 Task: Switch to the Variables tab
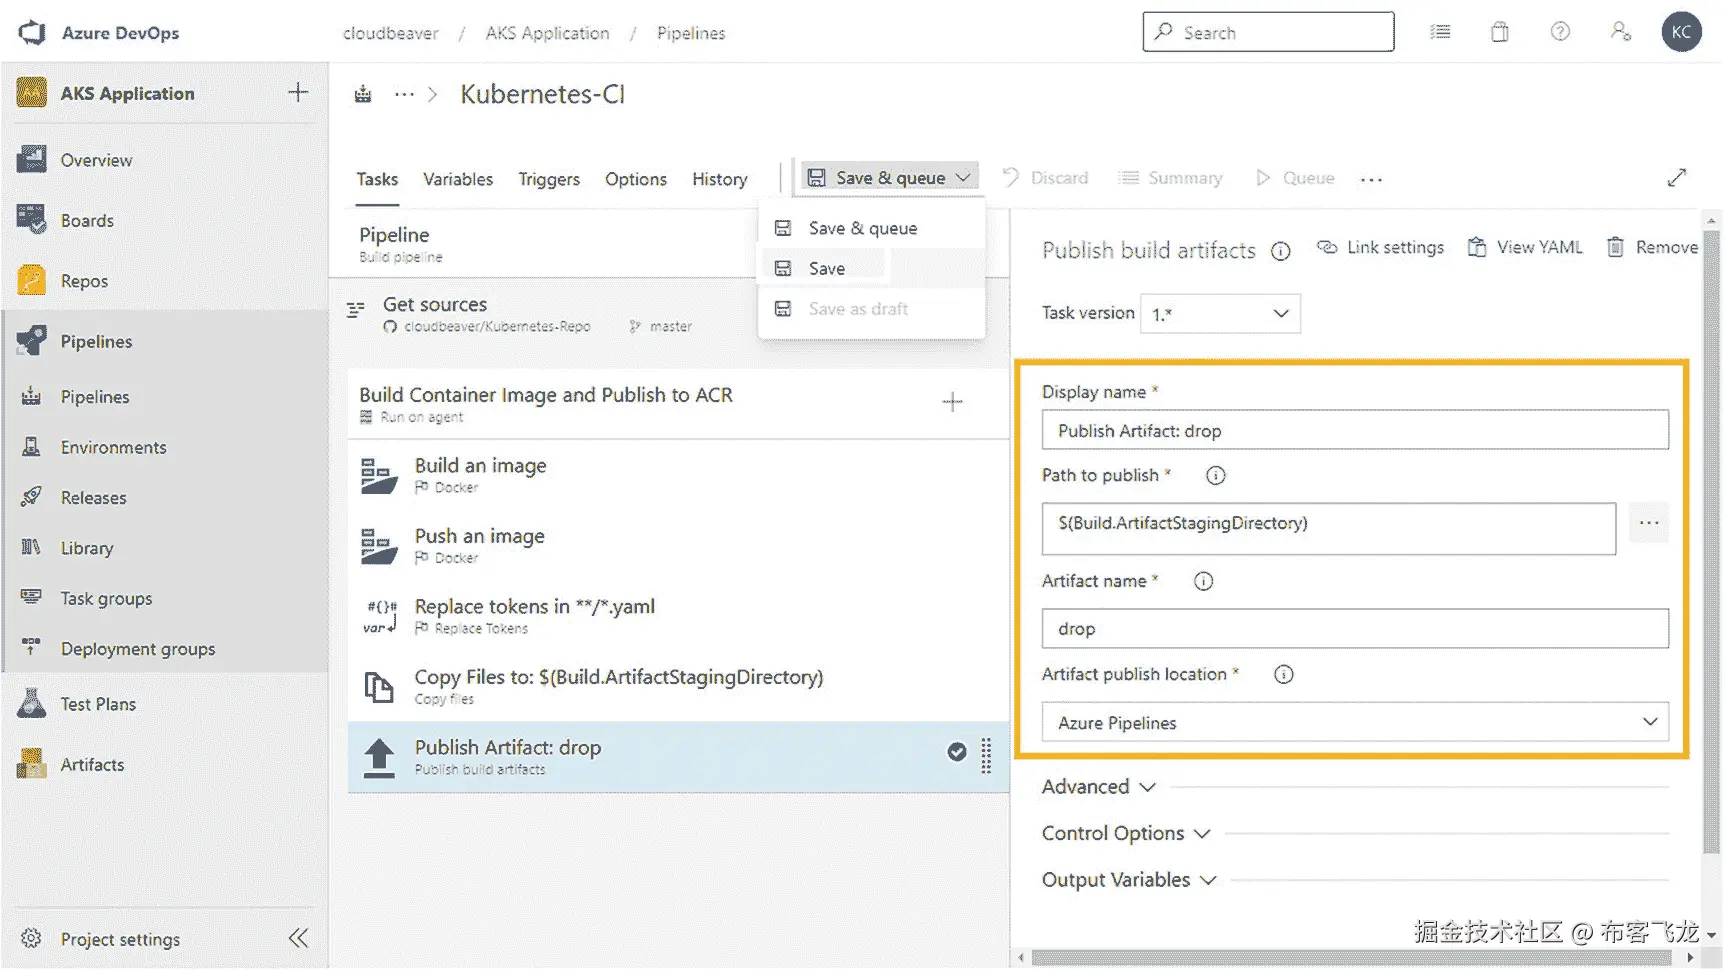coord(458,179)
